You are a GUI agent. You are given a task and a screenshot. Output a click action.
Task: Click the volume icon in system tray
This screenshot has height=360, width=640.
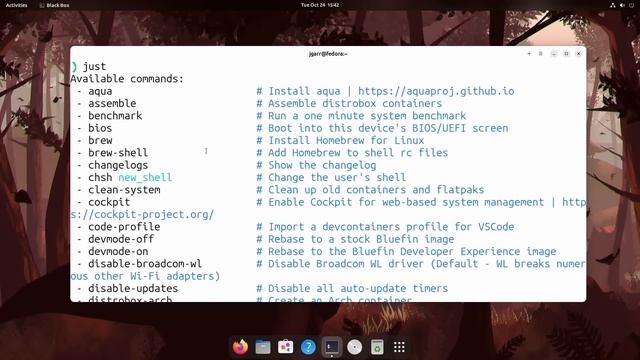622,5
